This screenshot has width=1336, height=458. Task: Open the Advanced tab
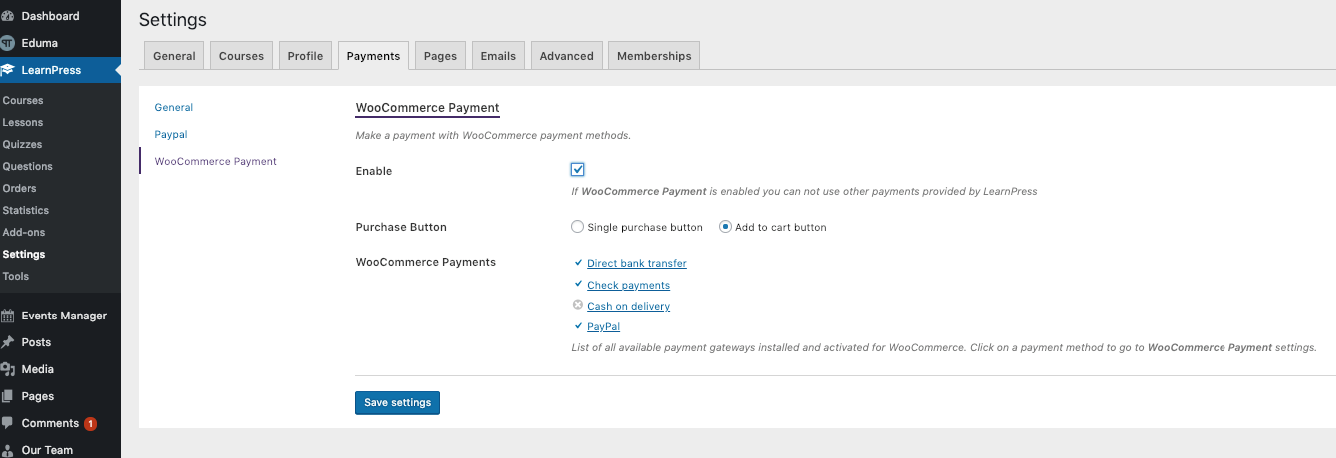tap(566, 56)
